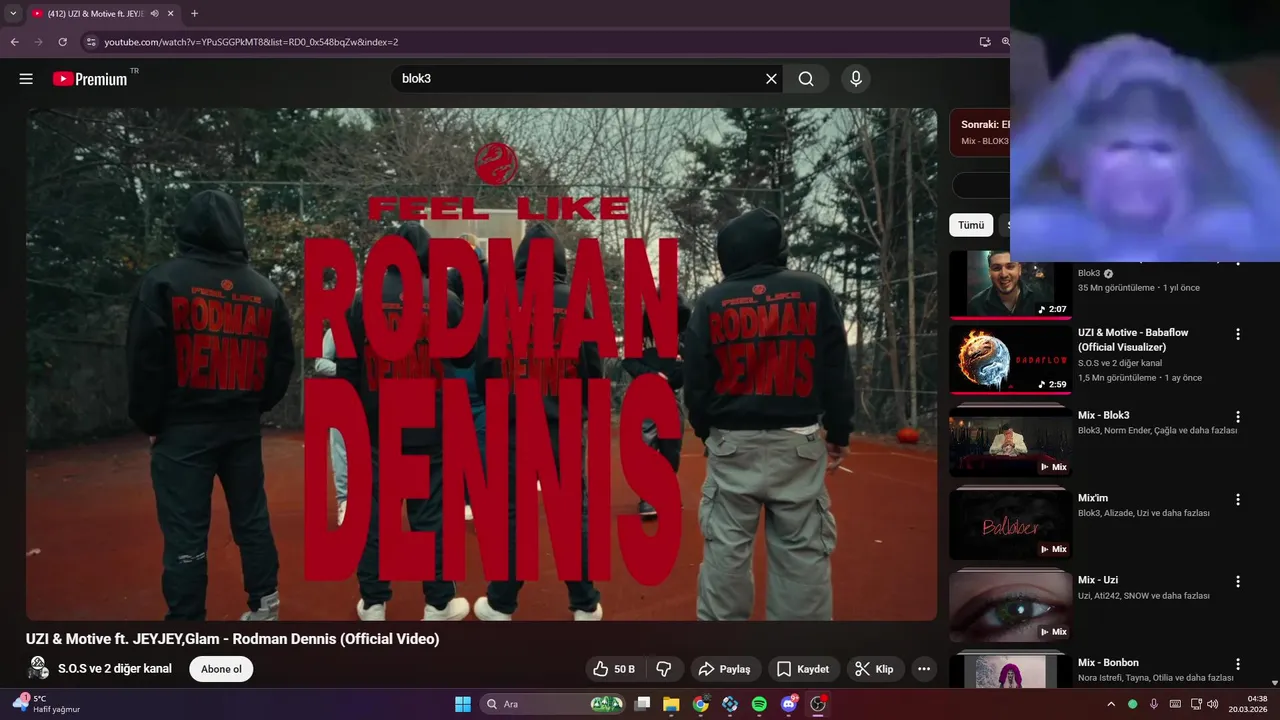Image resolution: width=1280 pixels, height=720 pixels.
Task: Save video with Kaydet button
Action: pyautogui.click(x=803, y=669)
